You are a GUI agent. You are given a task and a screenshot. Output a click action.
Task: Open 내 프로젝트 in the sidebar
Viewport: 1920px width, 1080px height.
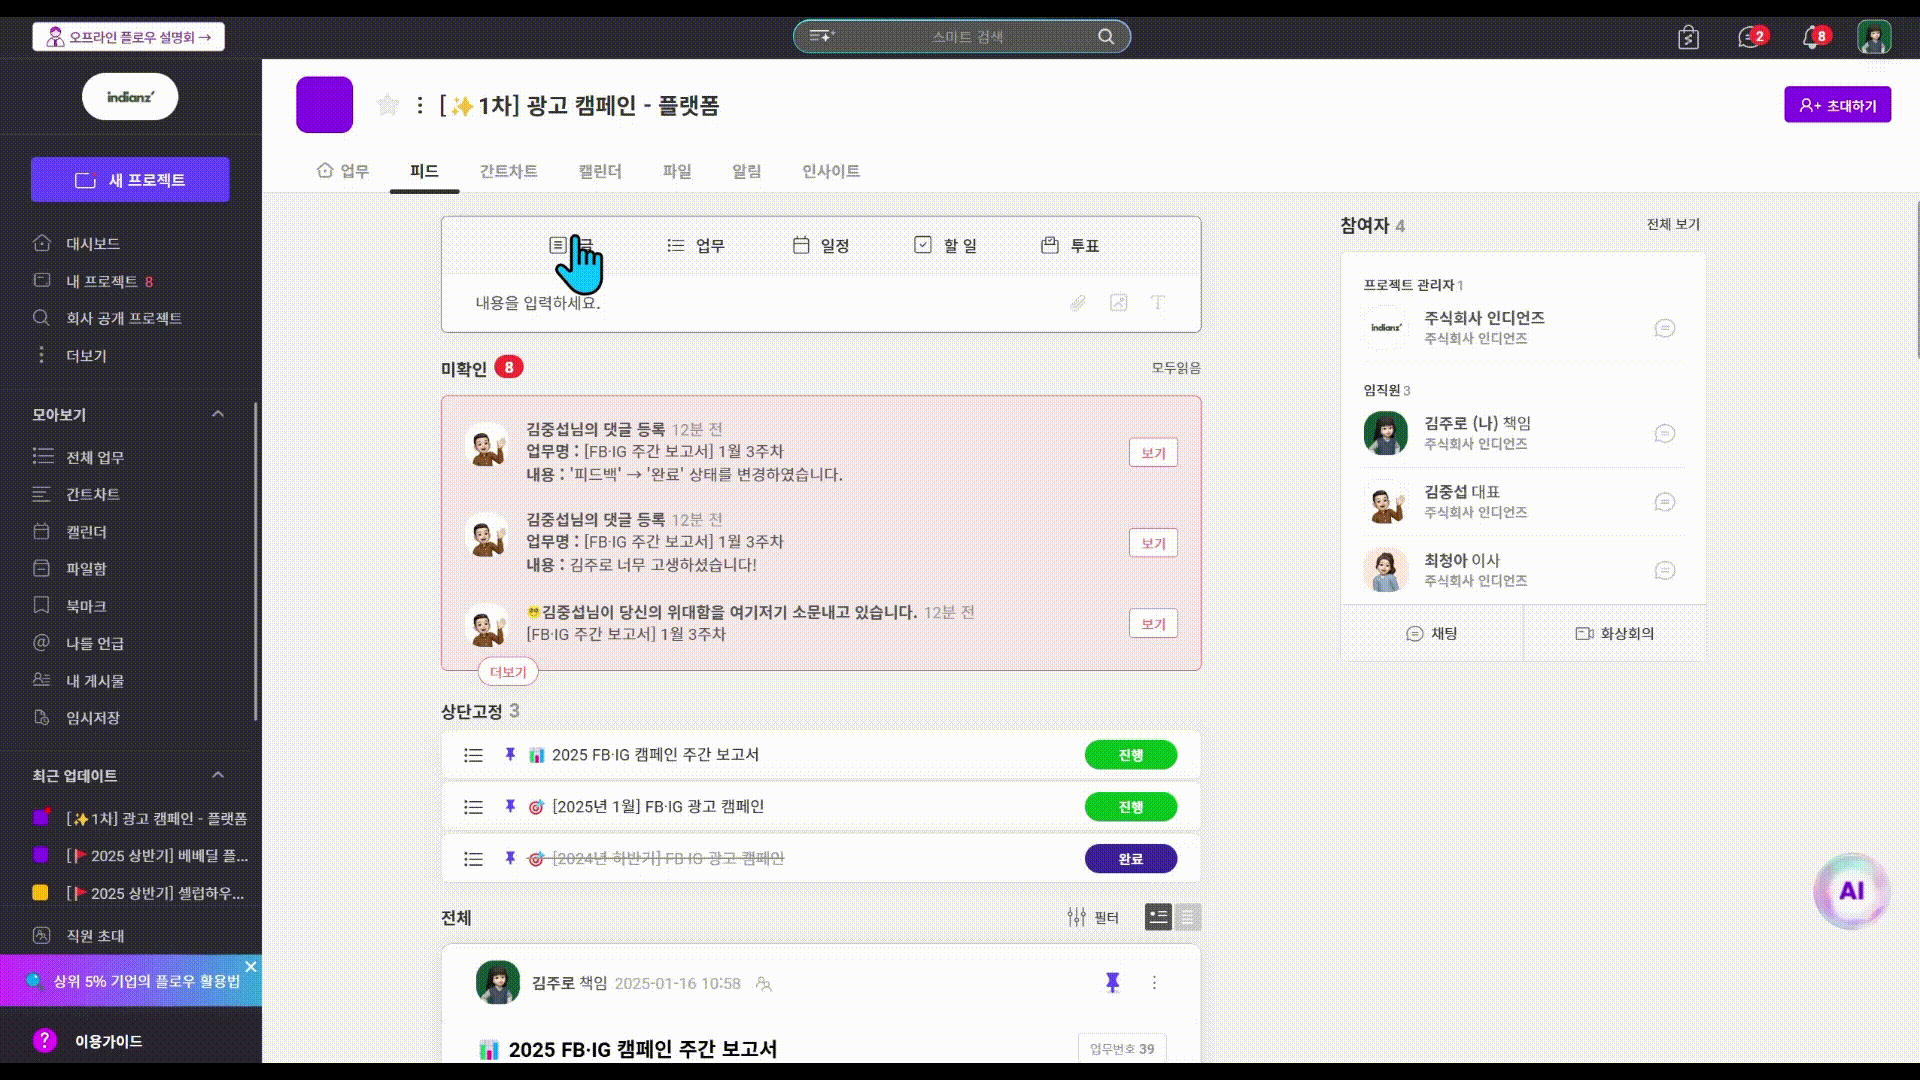click(x=101, y=281)
